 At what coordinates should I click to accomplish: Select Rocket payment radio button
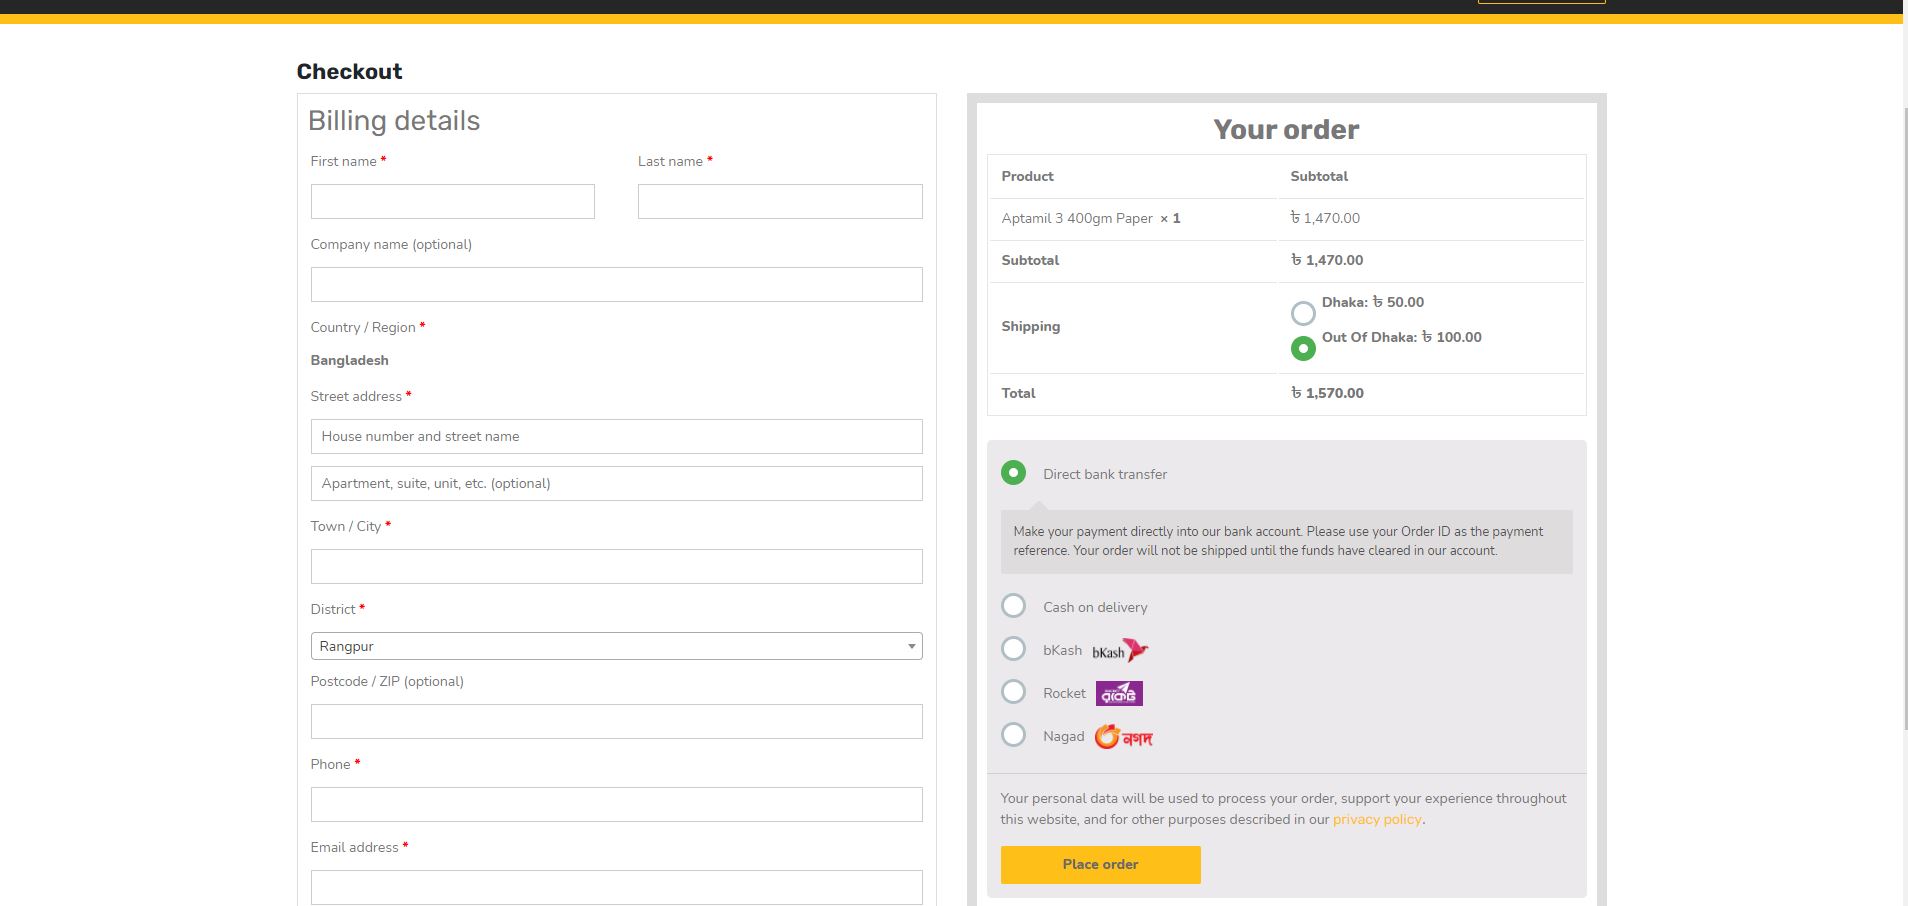click(x=1013, y=692)
